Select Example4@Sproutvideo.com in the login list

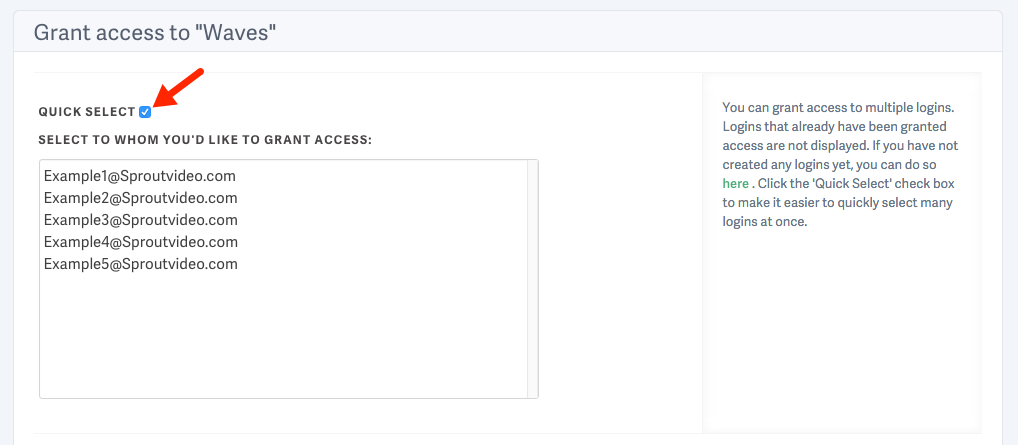[283, 242]
